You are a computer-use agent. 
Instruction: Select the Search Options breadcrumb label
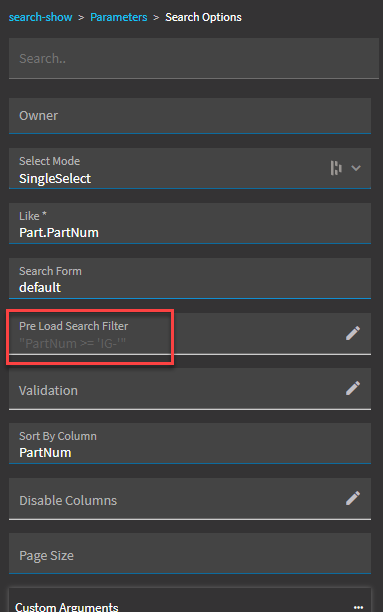point(203,17)
